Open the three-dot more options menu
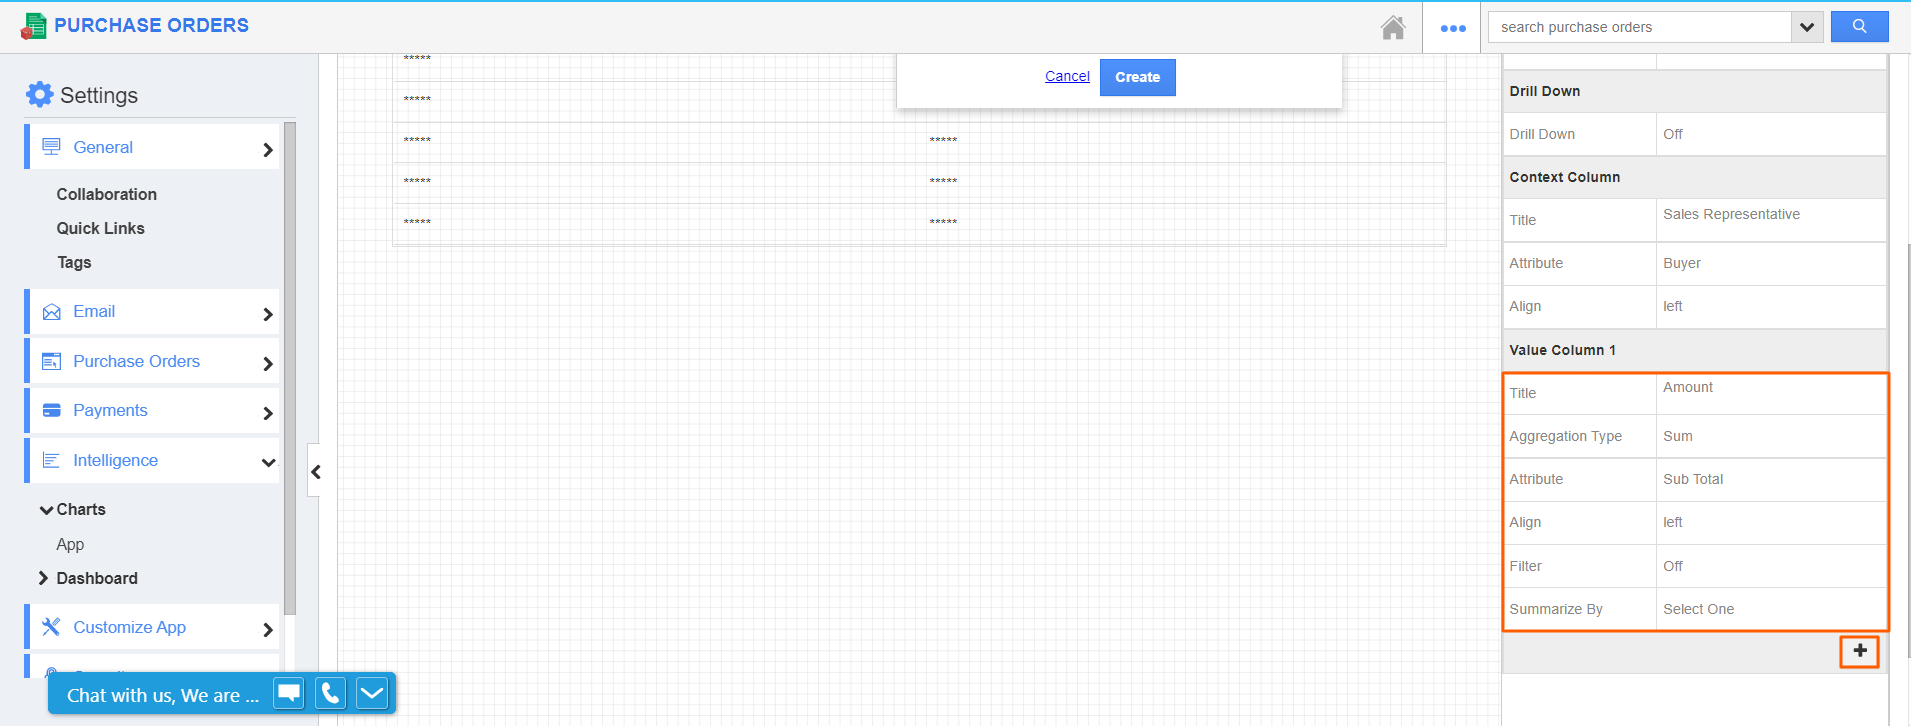The width and height of the screenshot is (1911, 726). click(x=1453, y=28)
